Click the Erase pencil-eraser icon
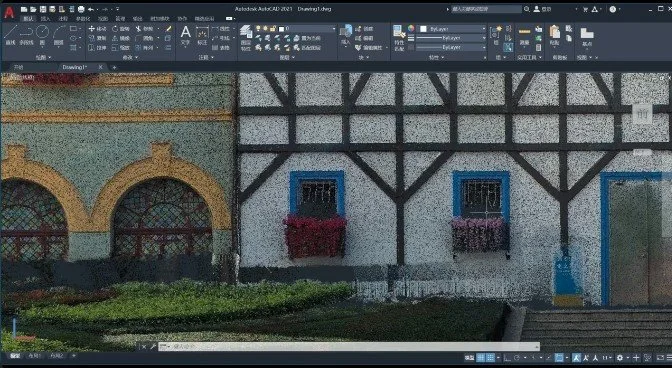 [x=168, y=29]
